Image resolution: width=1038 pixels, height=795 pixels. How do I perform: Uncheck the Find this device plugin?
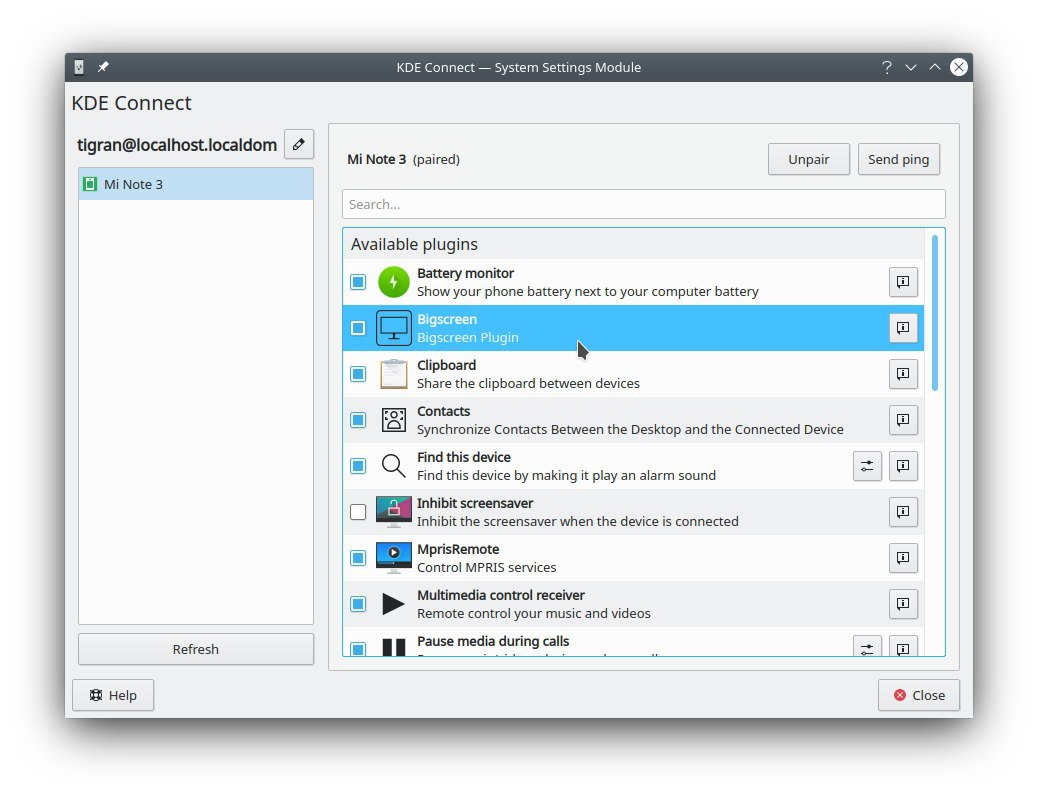[358, 466]
